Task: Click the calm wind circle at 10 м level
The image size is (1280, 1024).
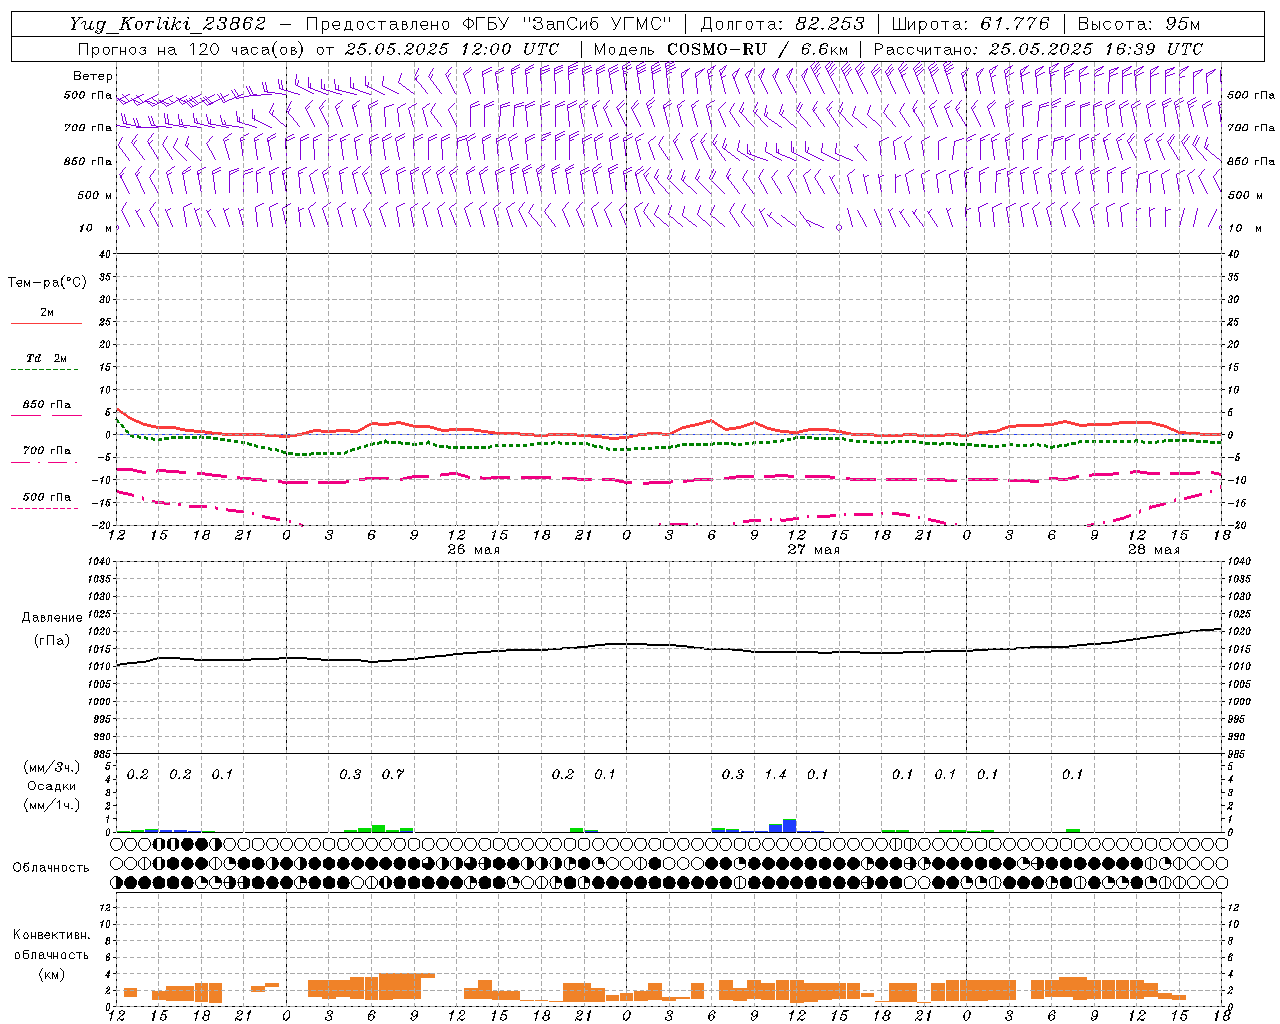Action: tap(839, 228)
